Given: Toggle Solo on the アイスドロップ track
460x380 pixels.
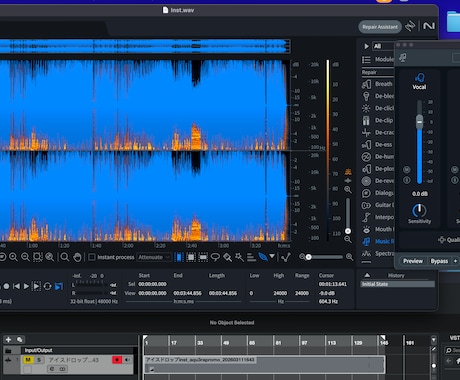Looking at the screenshot, I should [39, 360].
